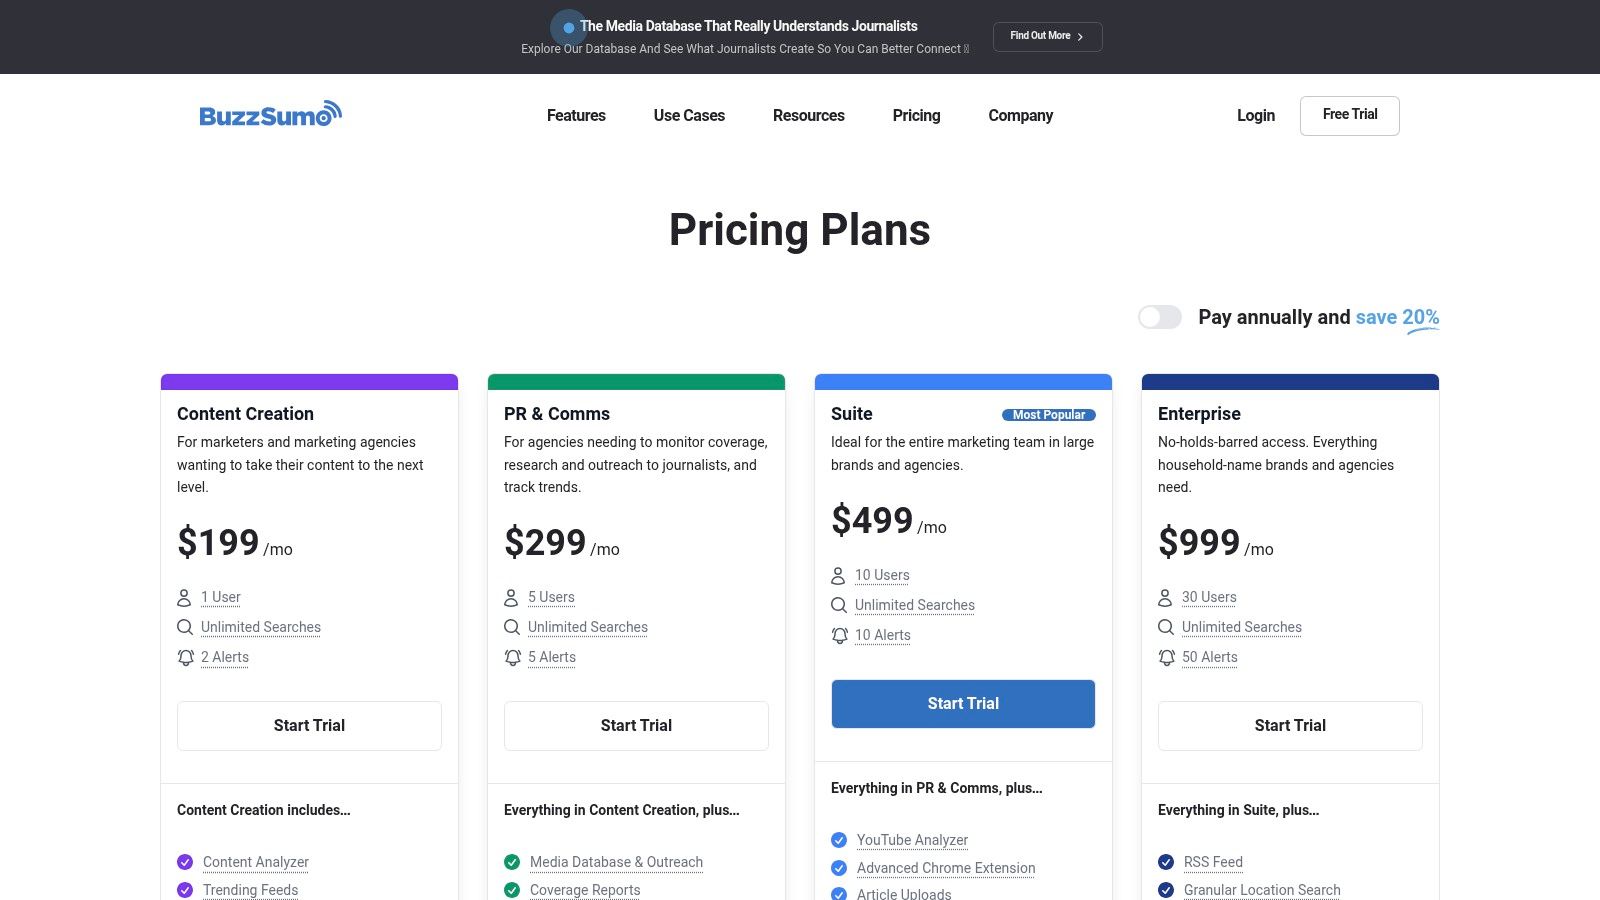
Task: Open the Features dropdown menu
Action: 576,115
